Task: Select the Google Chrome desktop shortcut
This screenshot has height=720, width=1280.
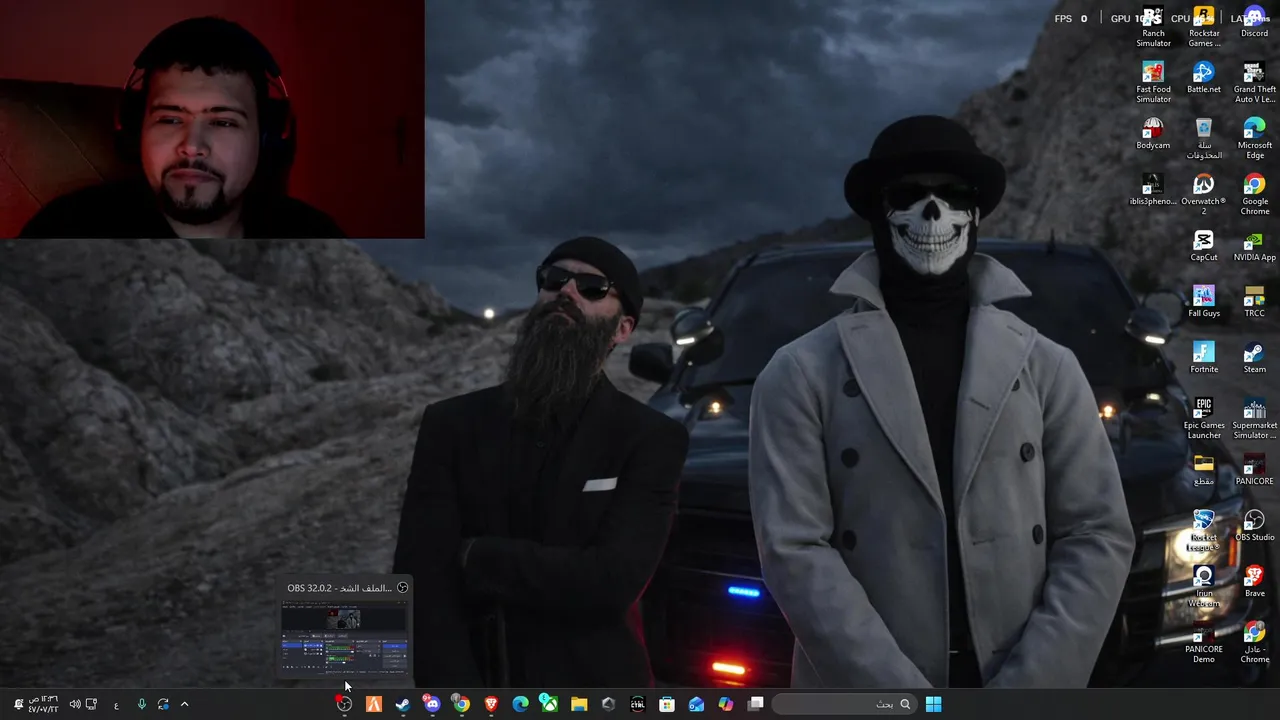Action: (x=1254, y=195)
